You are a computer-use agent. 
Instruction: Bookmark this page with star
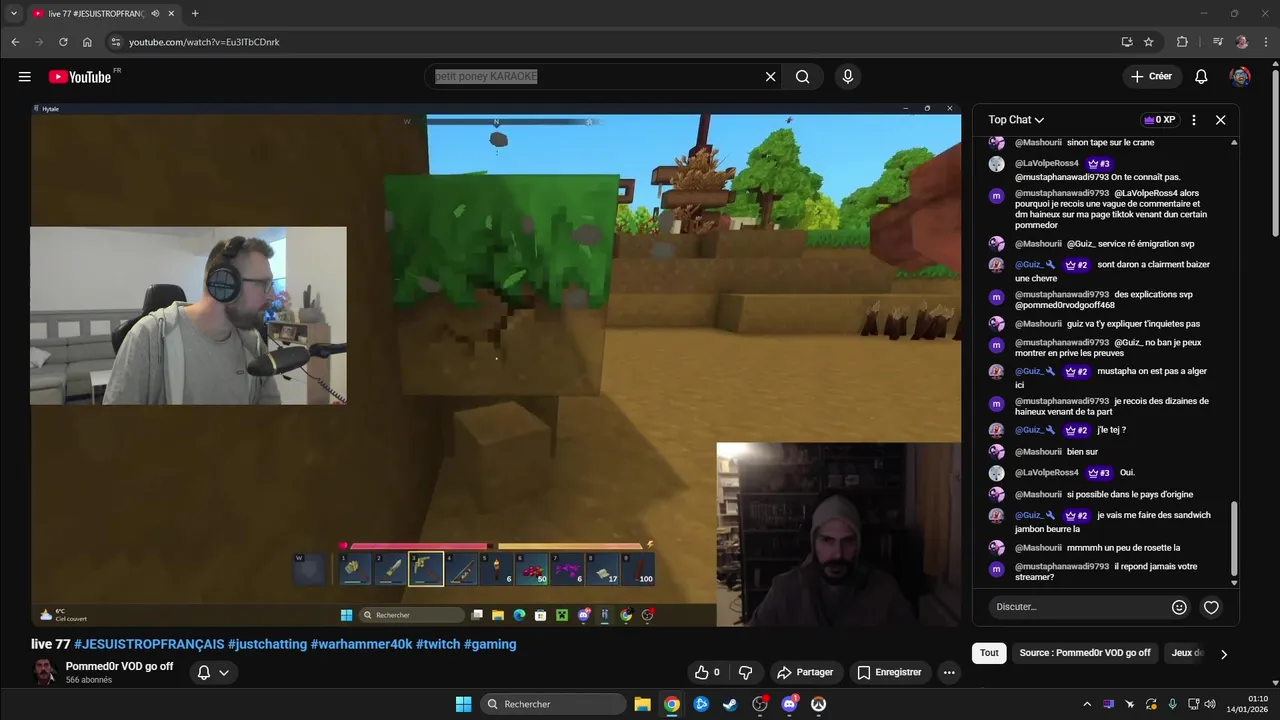(1149, 42)
